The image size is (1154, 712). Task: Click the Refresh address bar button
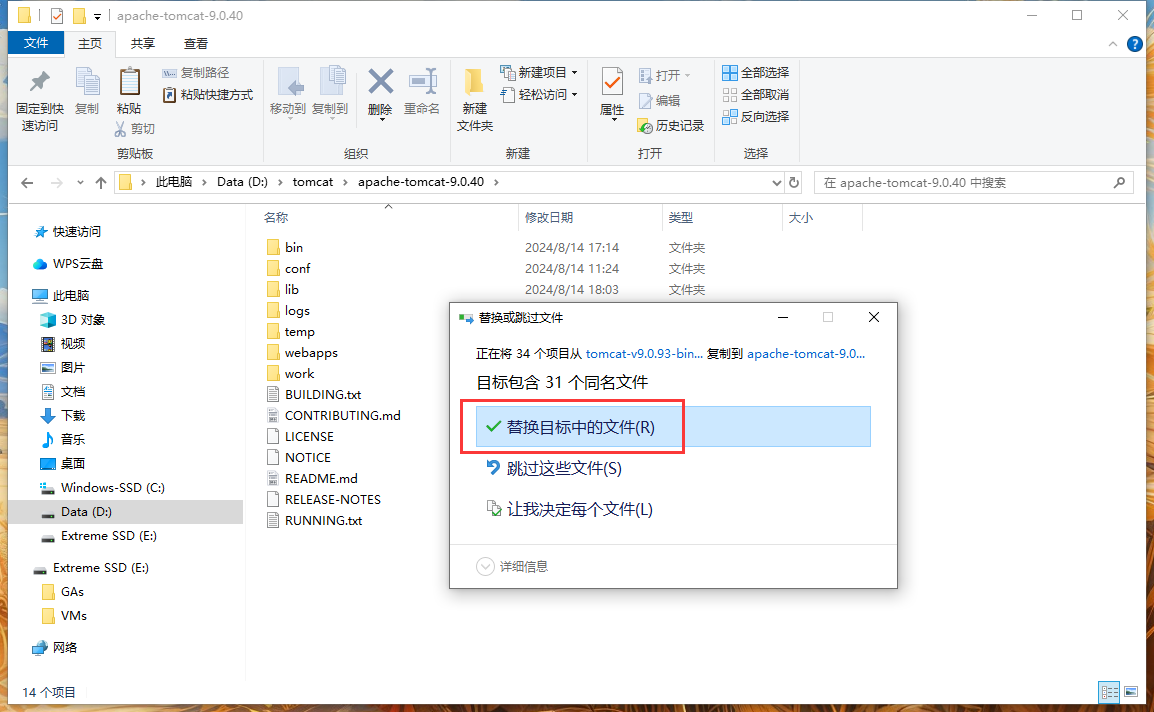click(794, 183)
